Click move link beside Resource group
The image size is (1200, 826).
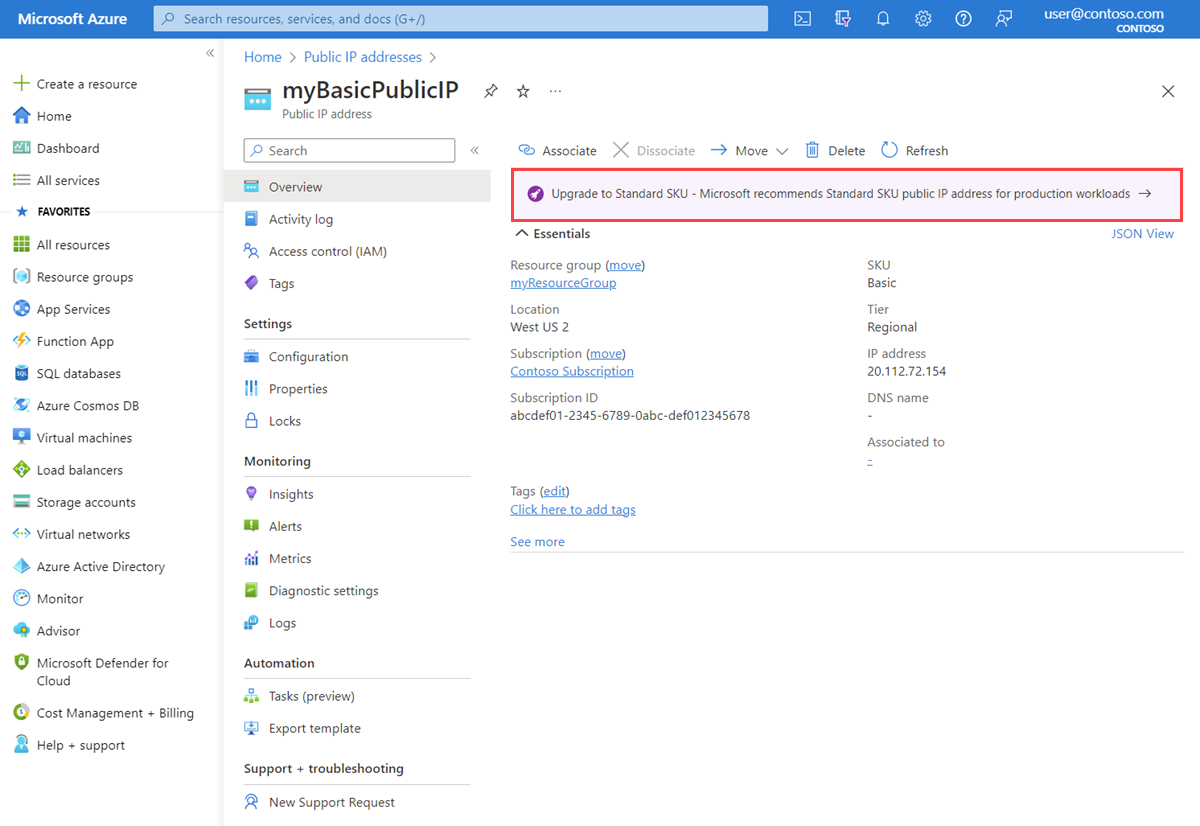(625, 265)
